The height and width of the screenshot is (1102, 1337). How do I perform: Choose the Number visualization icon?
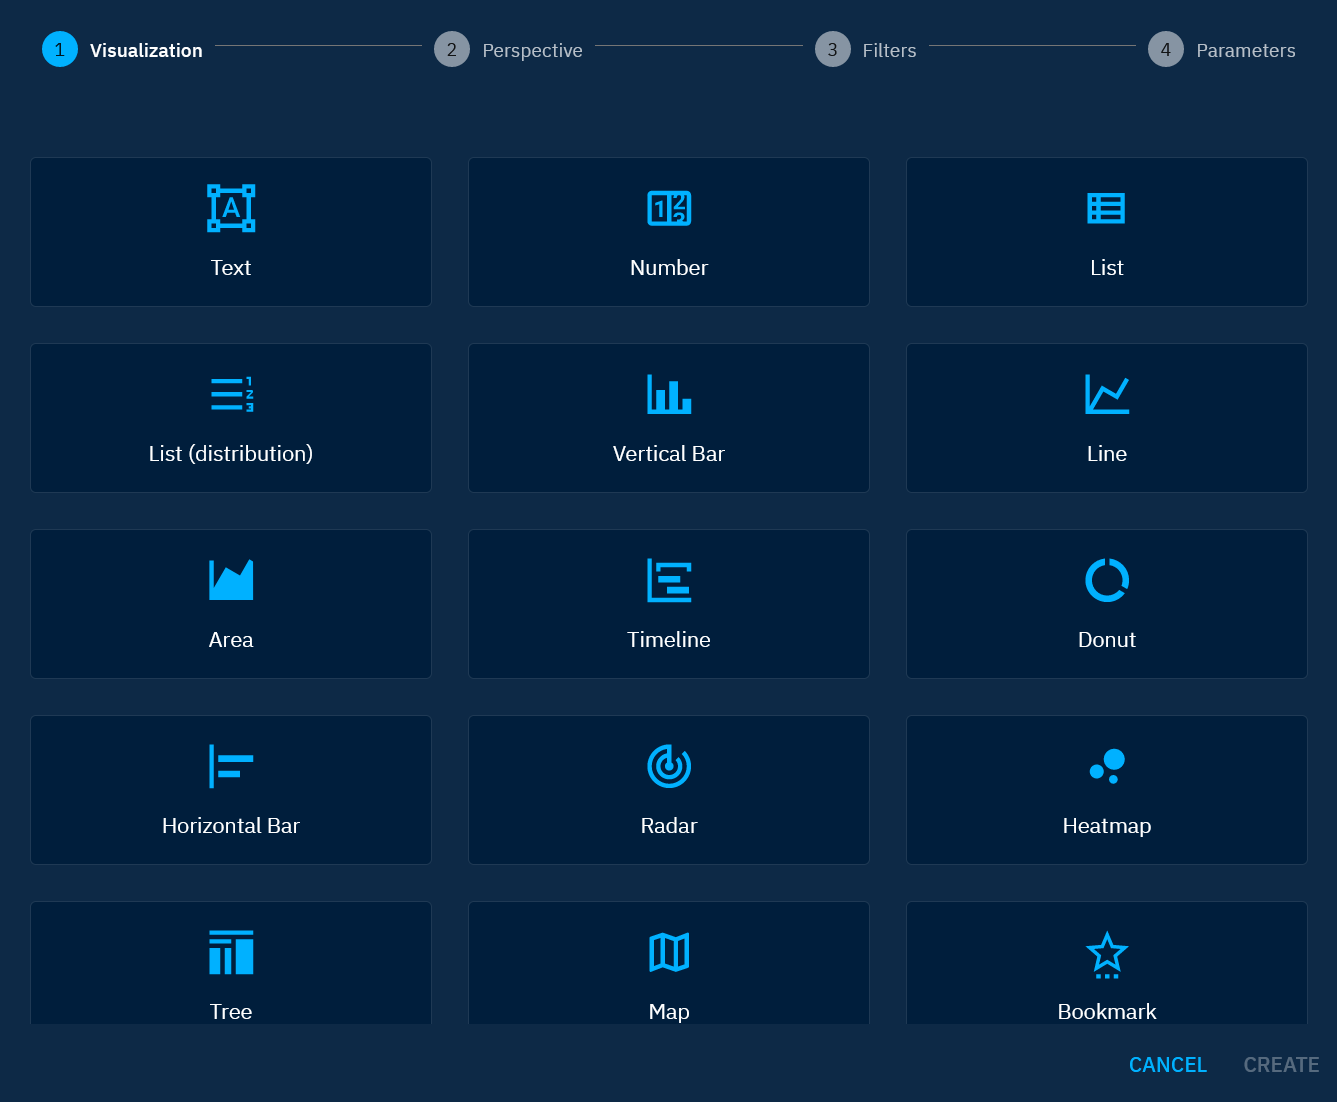point(669,208)
